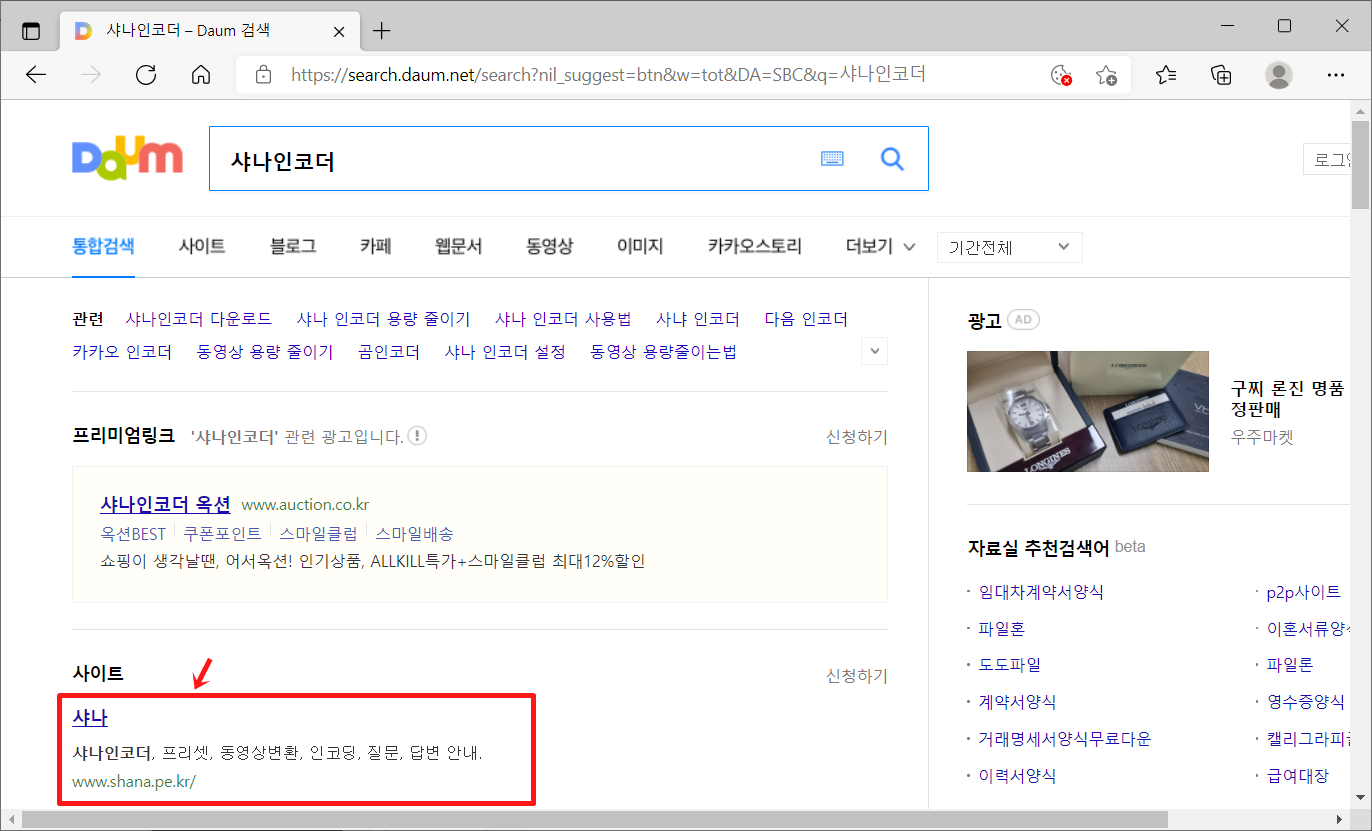
Task: Open the Collections icon
Action: 1221,75
